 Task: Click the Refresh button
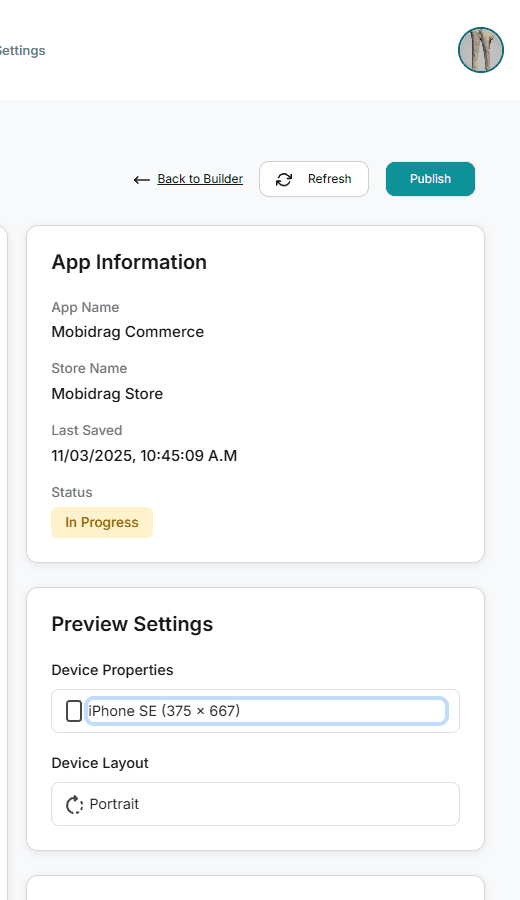314,179
